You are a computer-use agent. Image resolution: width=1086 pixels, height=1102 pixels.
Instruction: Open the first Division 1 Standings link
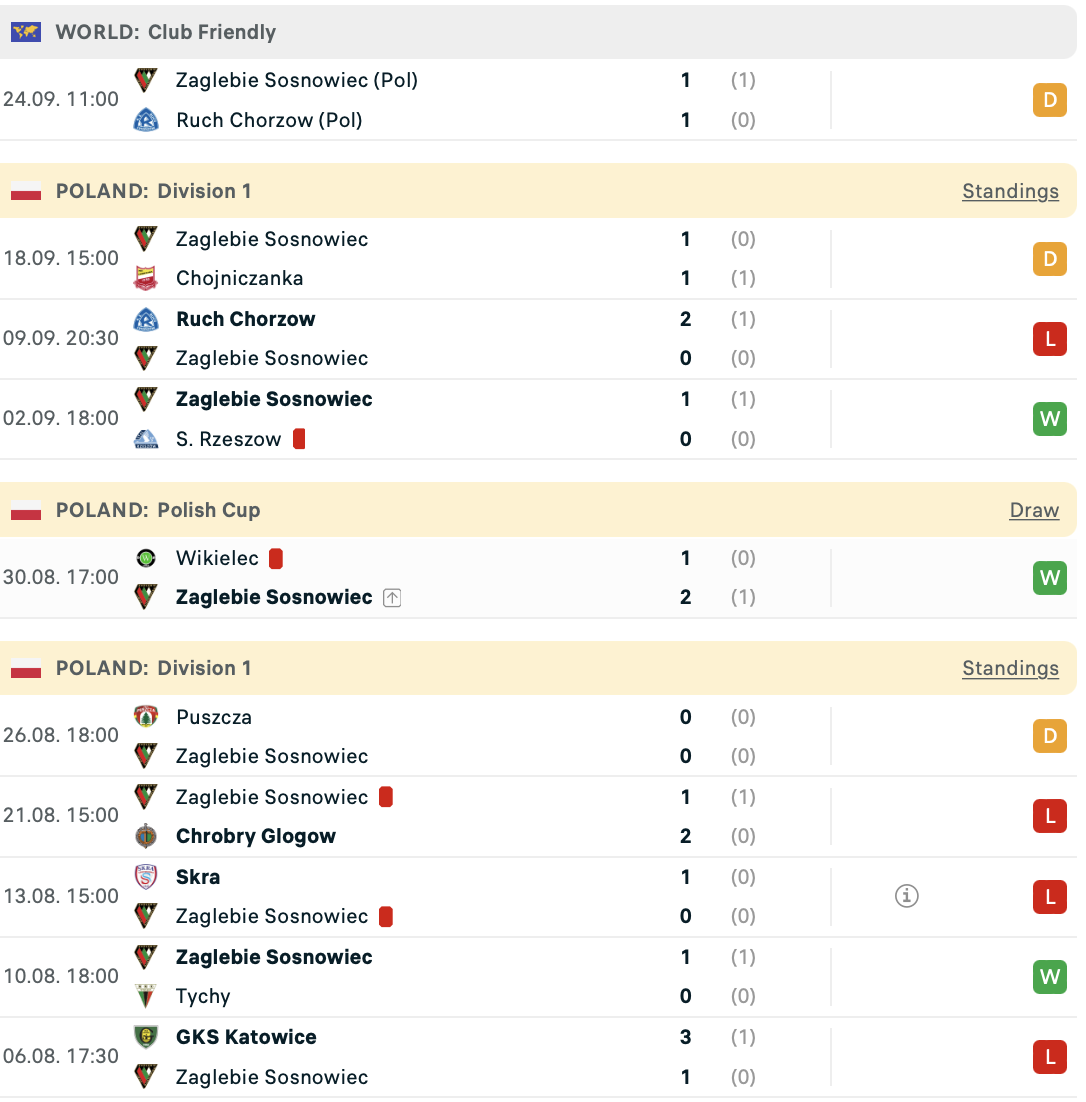pos(1010,191)
